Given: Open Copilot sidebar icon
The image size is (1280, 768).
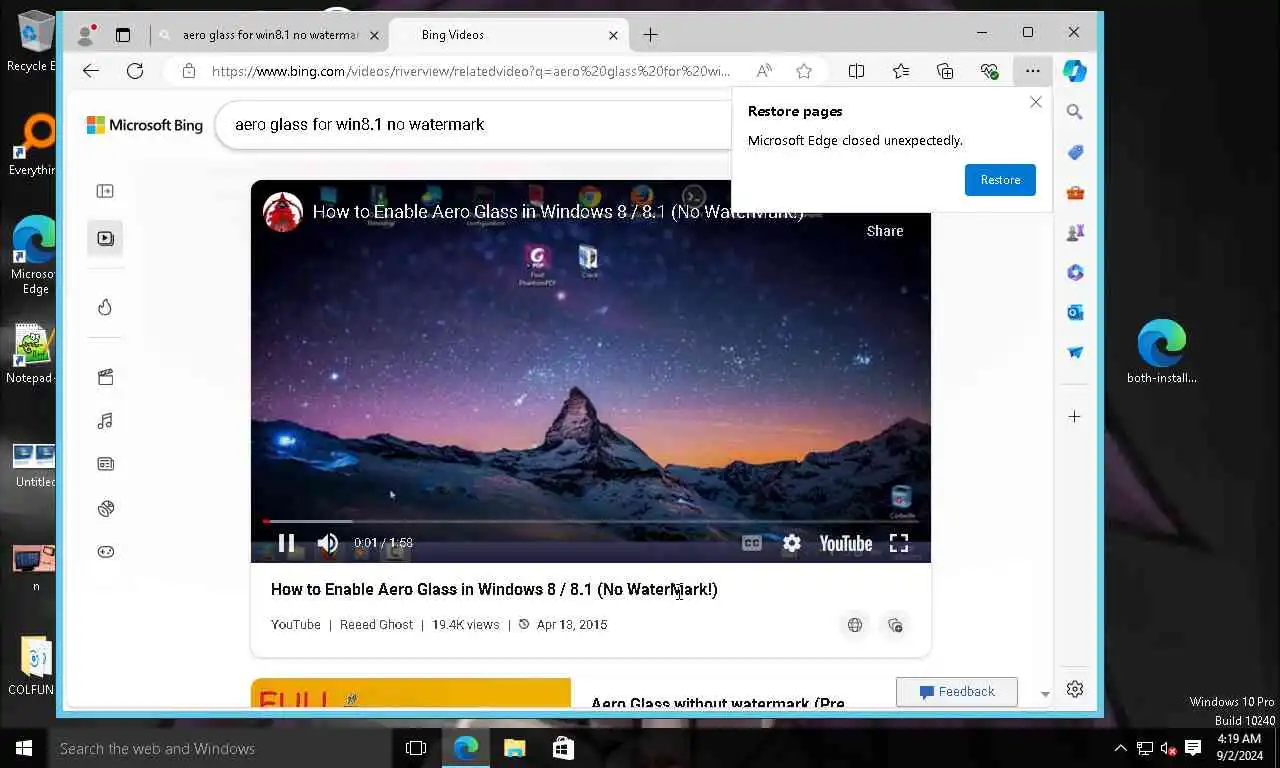Looking at the screenshot, I should point(1075,71).
